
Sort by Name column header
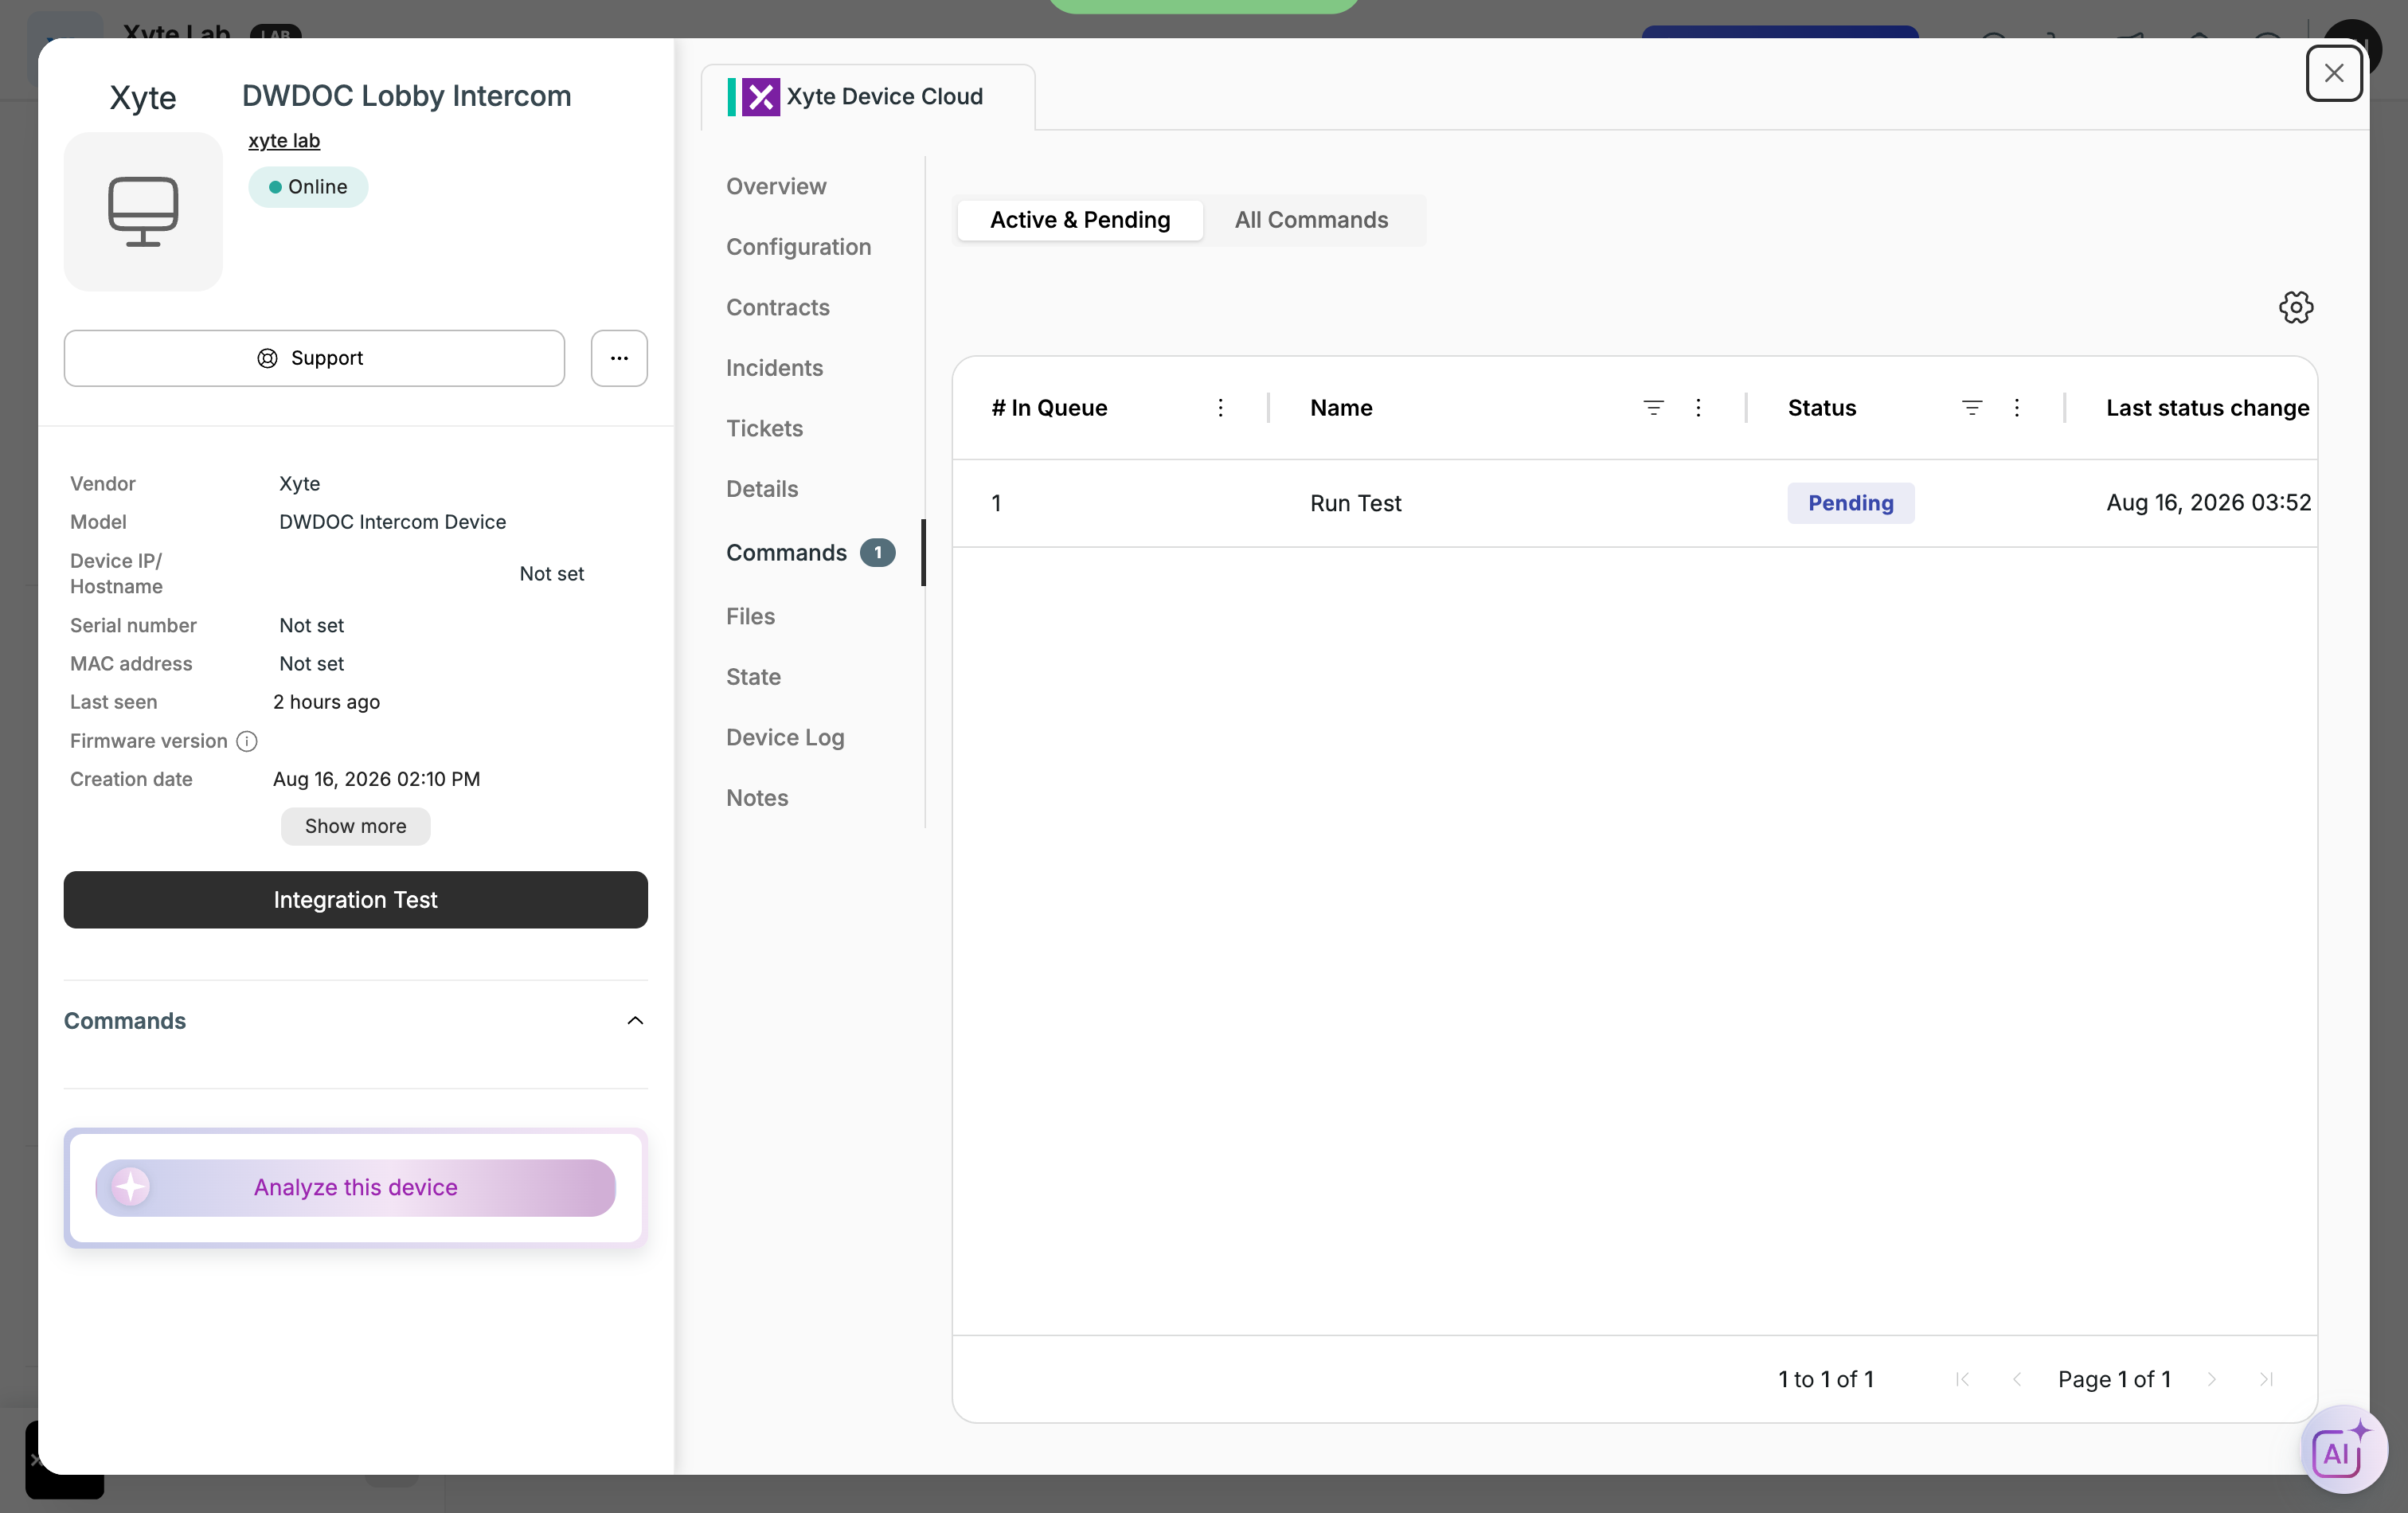1341,408
